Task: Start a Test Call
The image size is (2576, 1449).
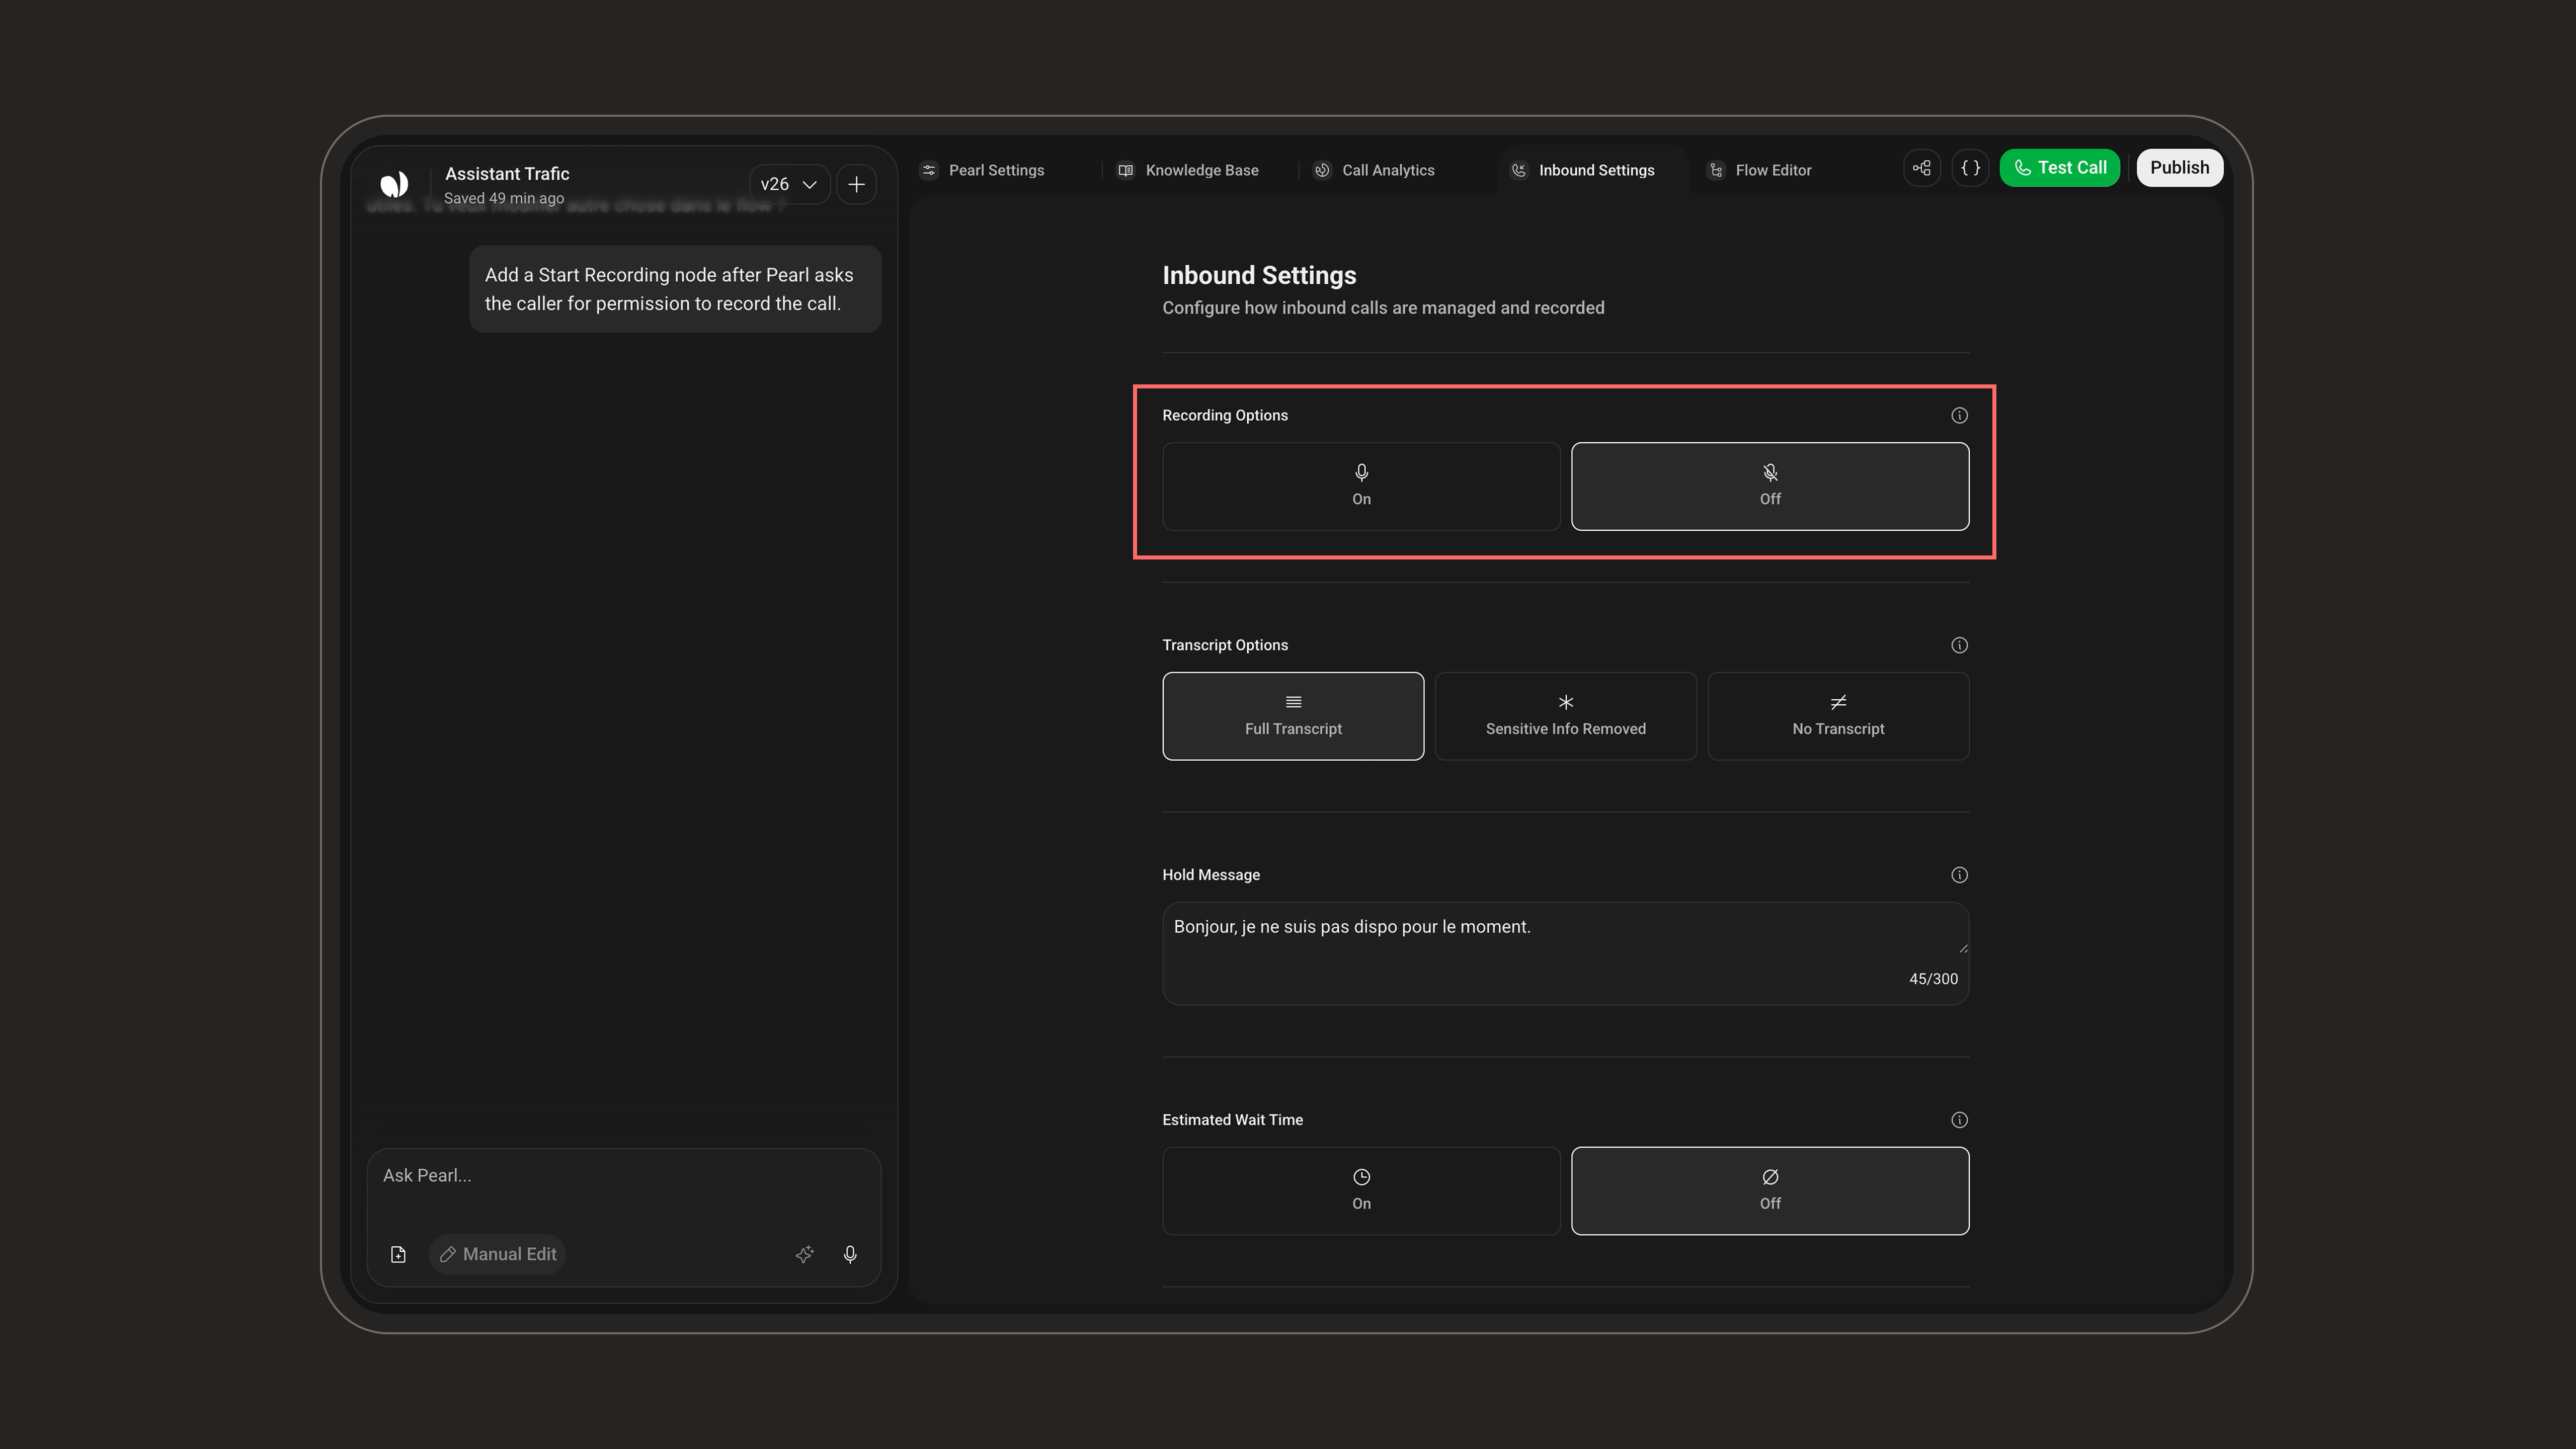Action: [2060, 168]
